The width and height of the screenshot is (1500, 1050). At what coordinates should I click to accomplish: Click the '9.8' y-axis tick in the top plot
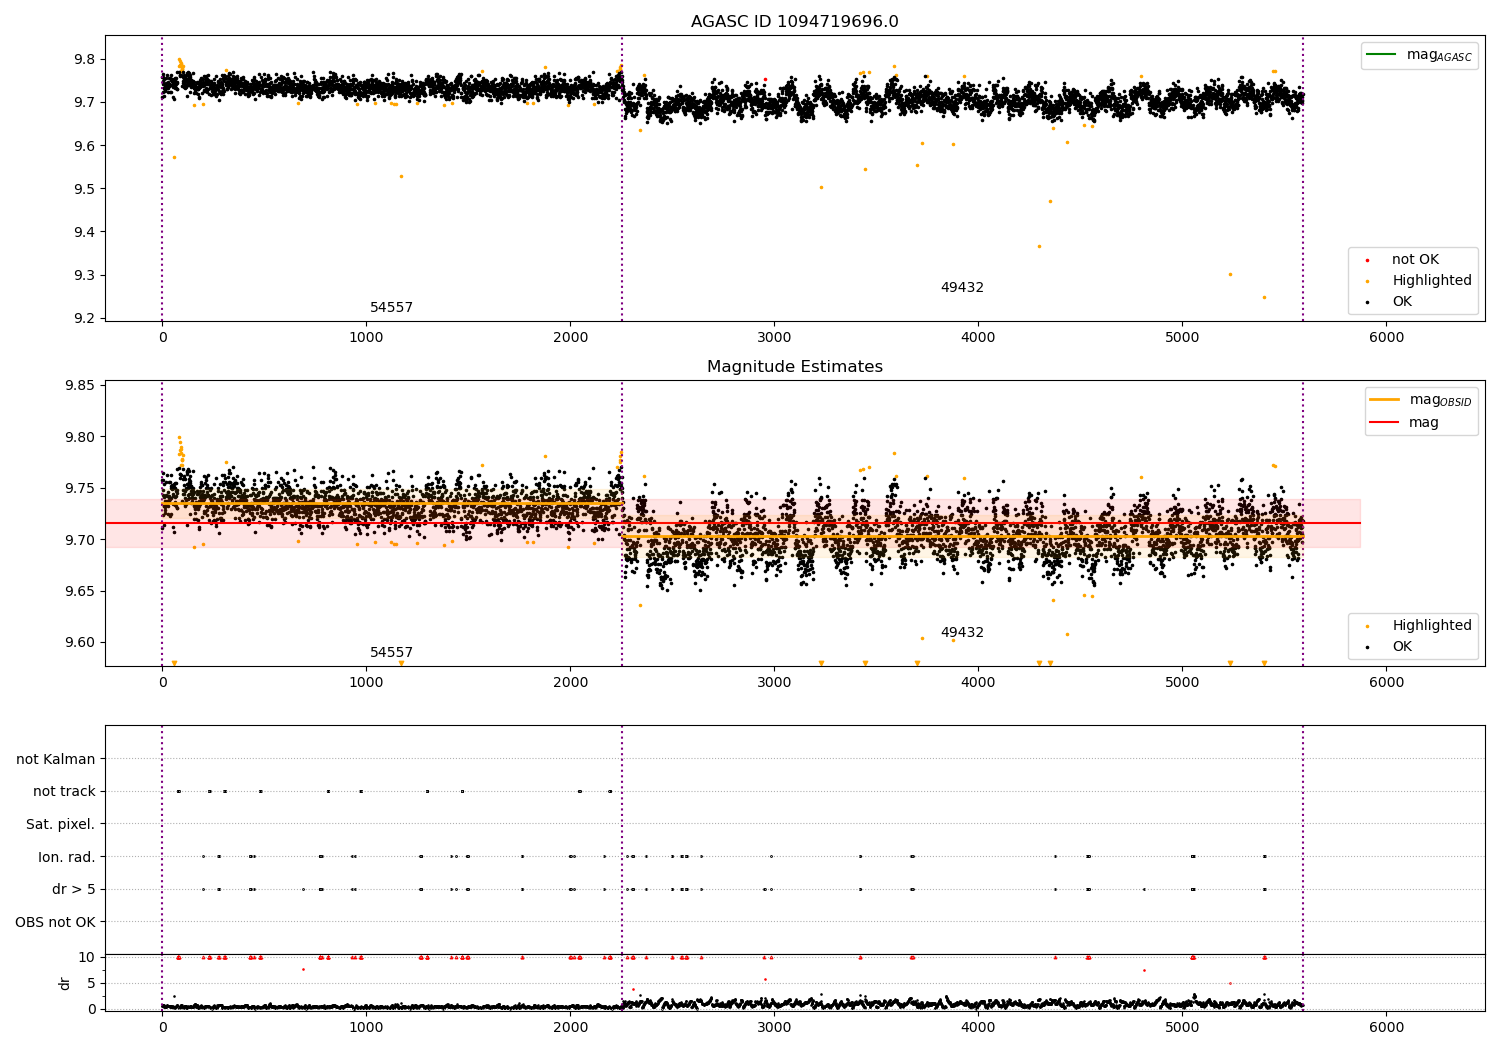click(x=85, y=60)
